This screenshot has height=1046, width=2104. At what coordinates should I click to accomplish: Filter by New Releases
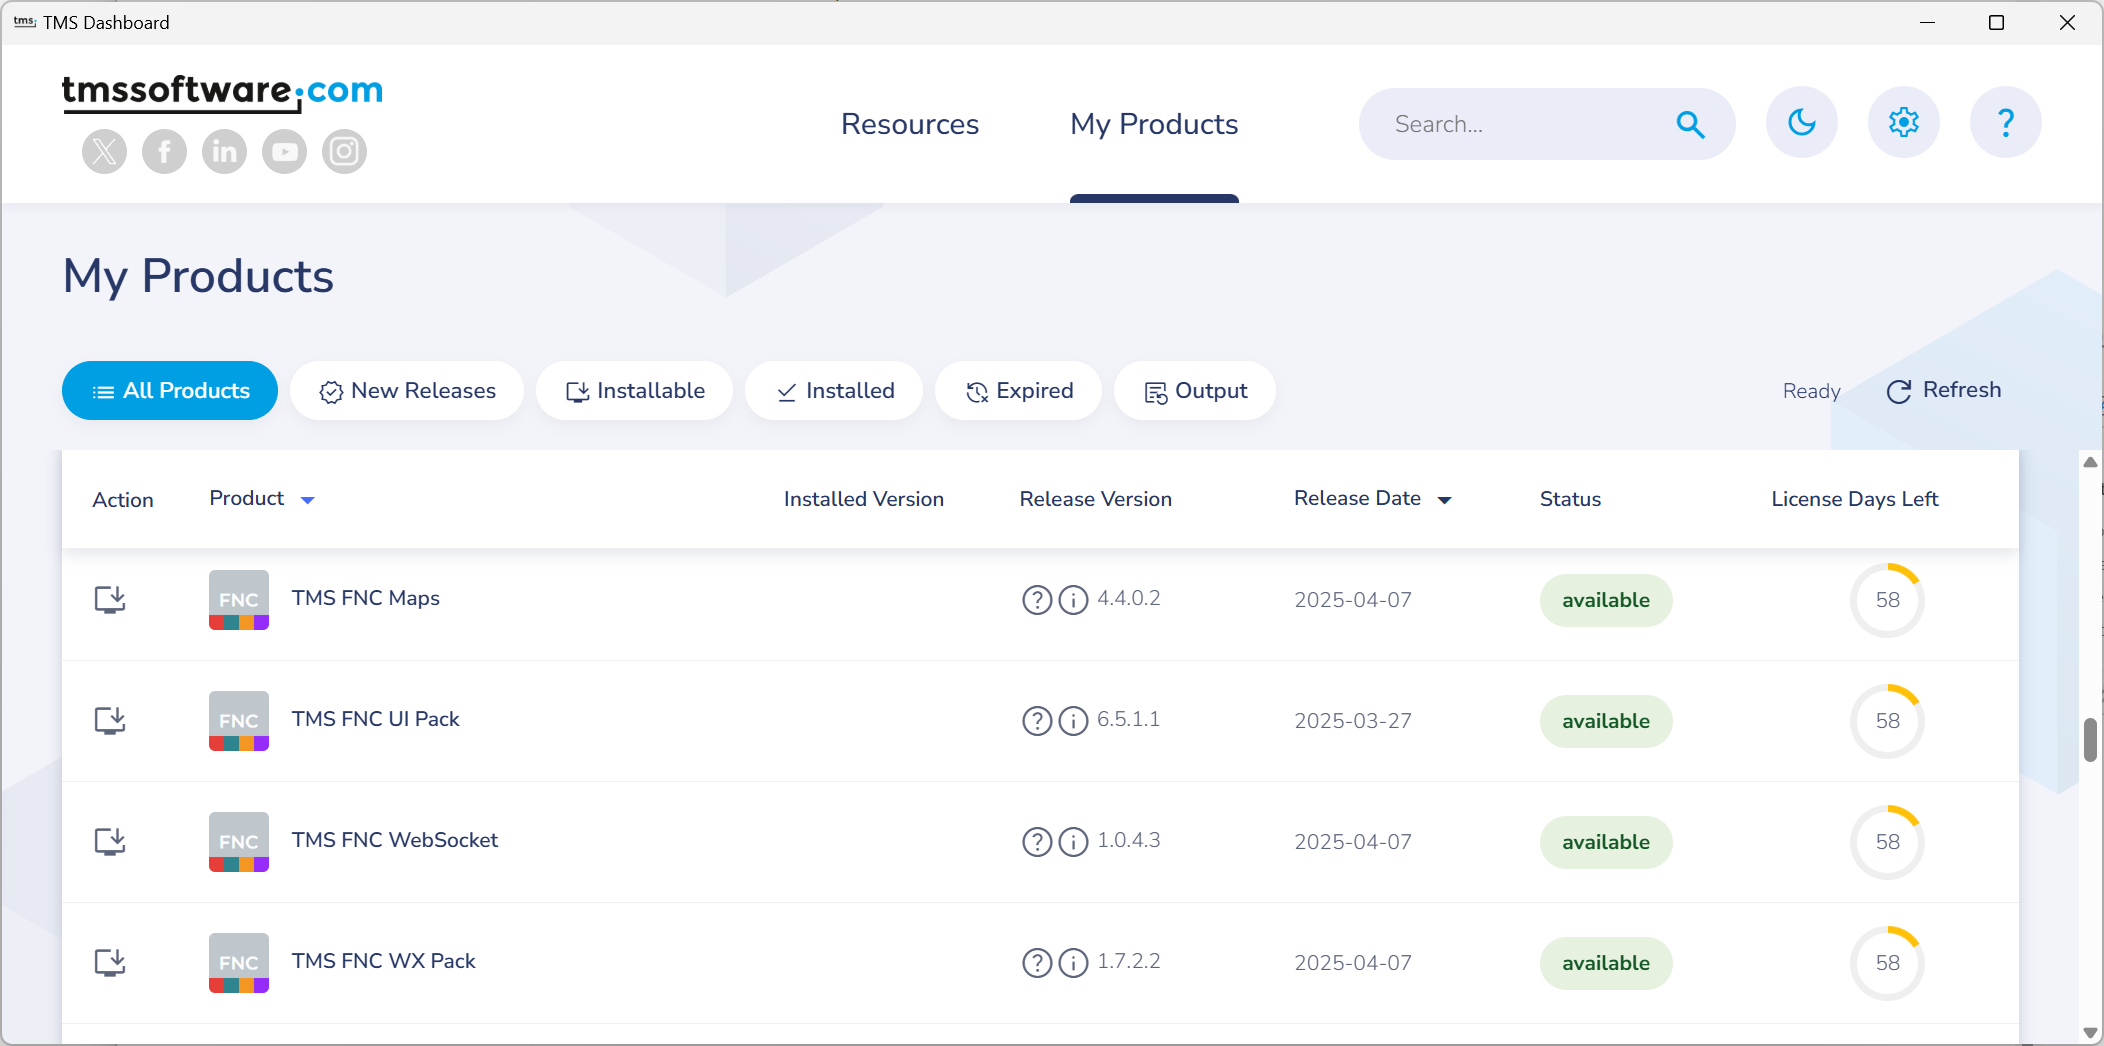tap(407, 391)
